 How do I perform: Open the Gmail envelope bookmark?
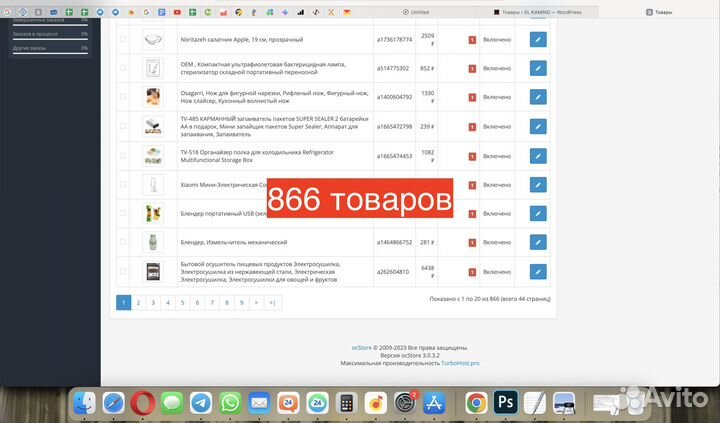347,12
